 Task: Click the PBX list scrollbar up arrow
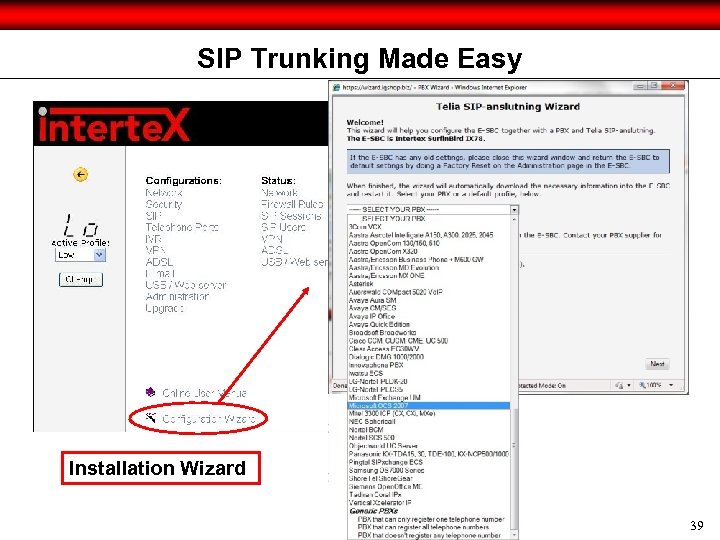(x=514, y=219)
